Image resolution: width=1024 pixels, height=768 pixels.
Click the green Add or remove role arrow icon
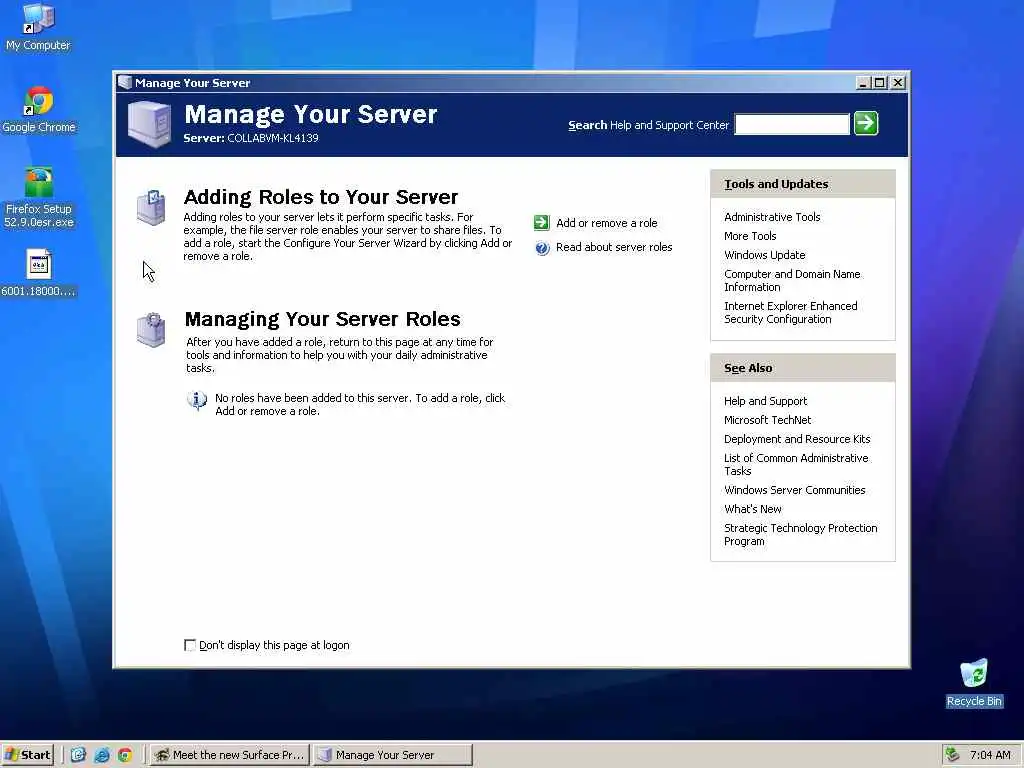click(x=542, y=223)
